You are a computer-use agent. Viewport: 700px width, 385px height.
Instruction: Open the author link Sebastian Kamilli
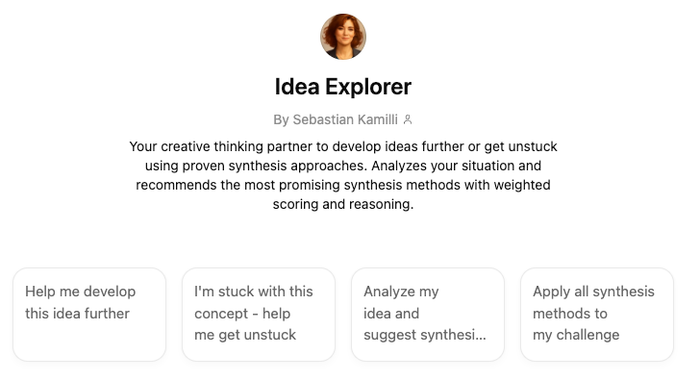click(345, 120)
